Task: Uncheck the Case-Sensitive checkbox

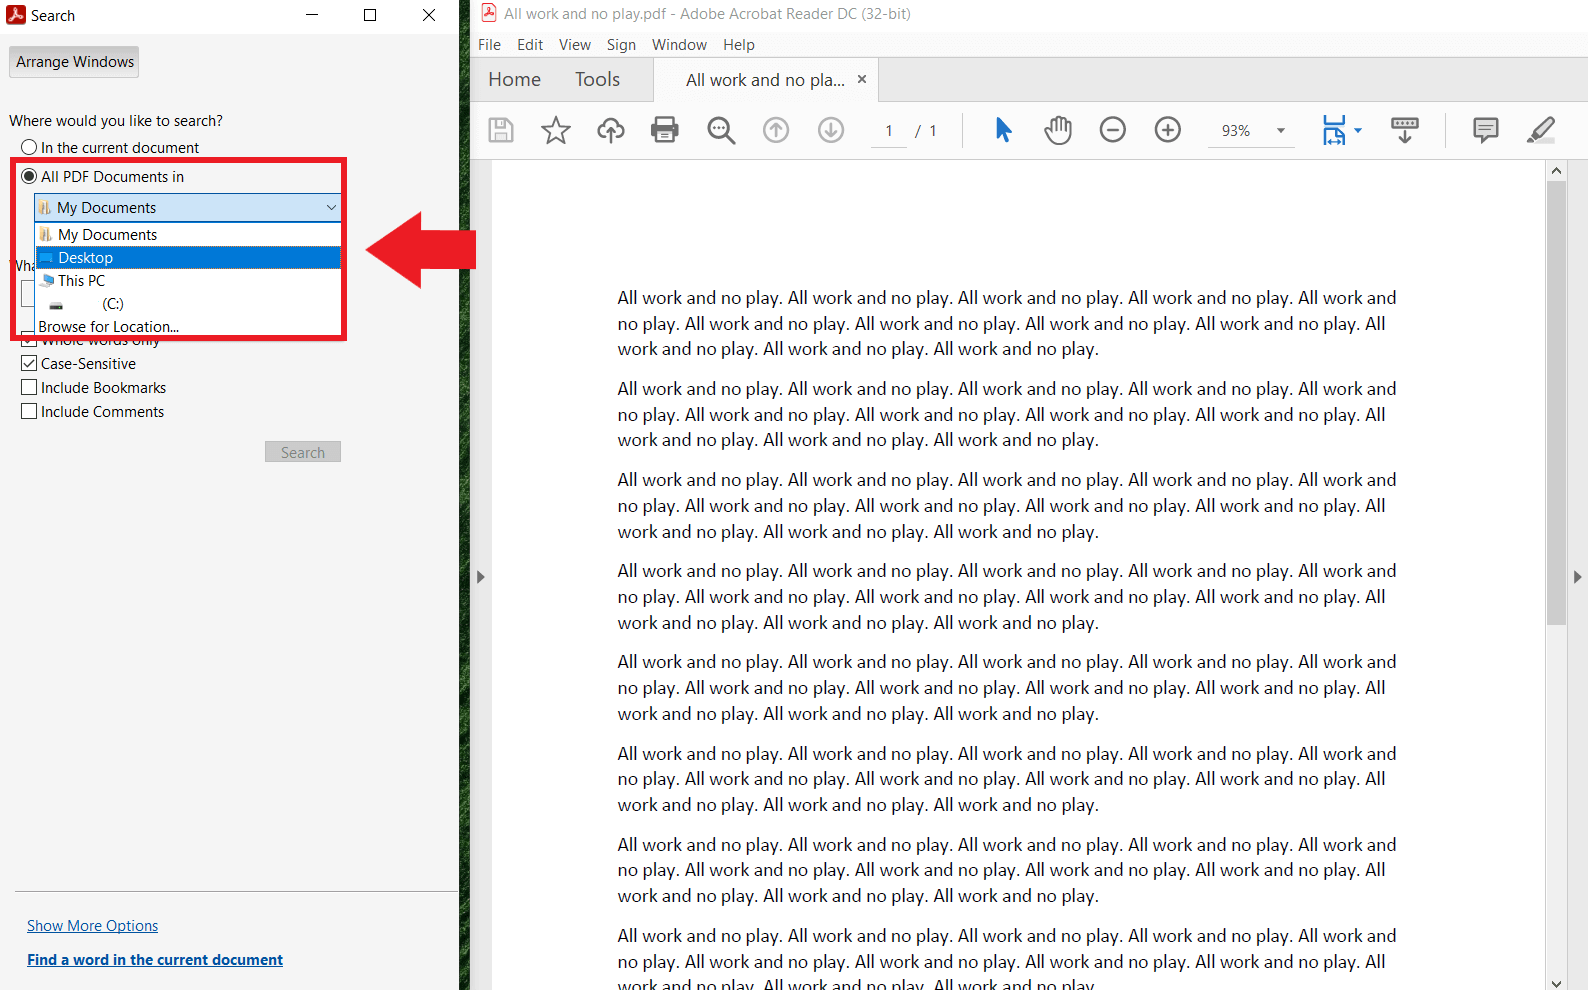Action: (30, 364)
